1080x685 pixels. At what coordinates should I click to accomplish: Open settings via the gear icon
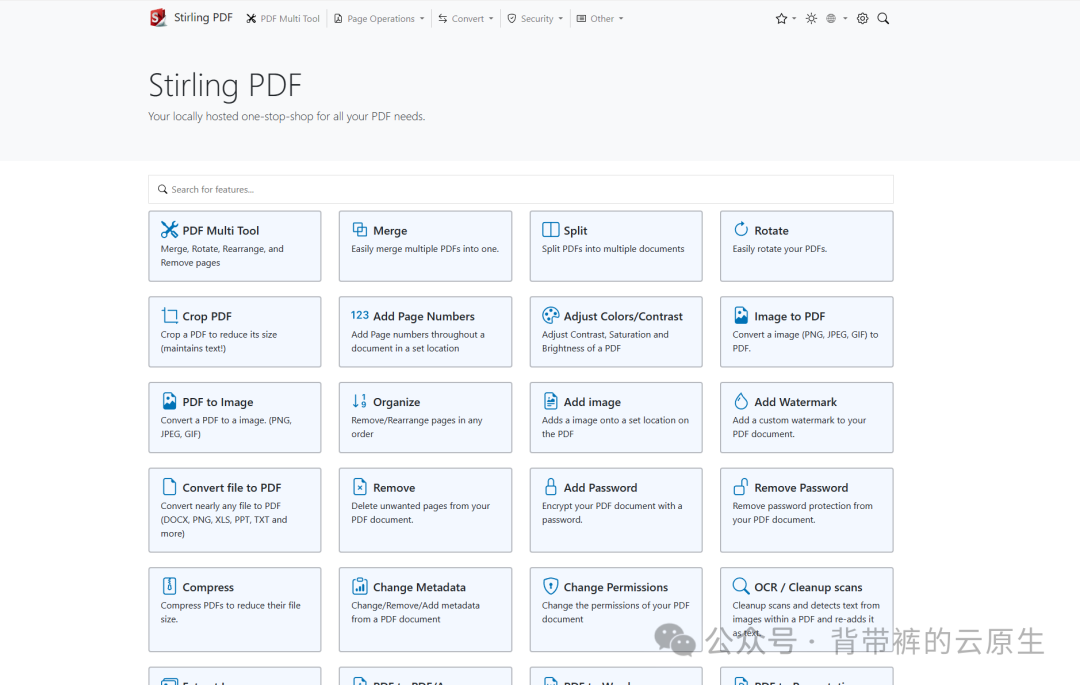pos(862,19)
